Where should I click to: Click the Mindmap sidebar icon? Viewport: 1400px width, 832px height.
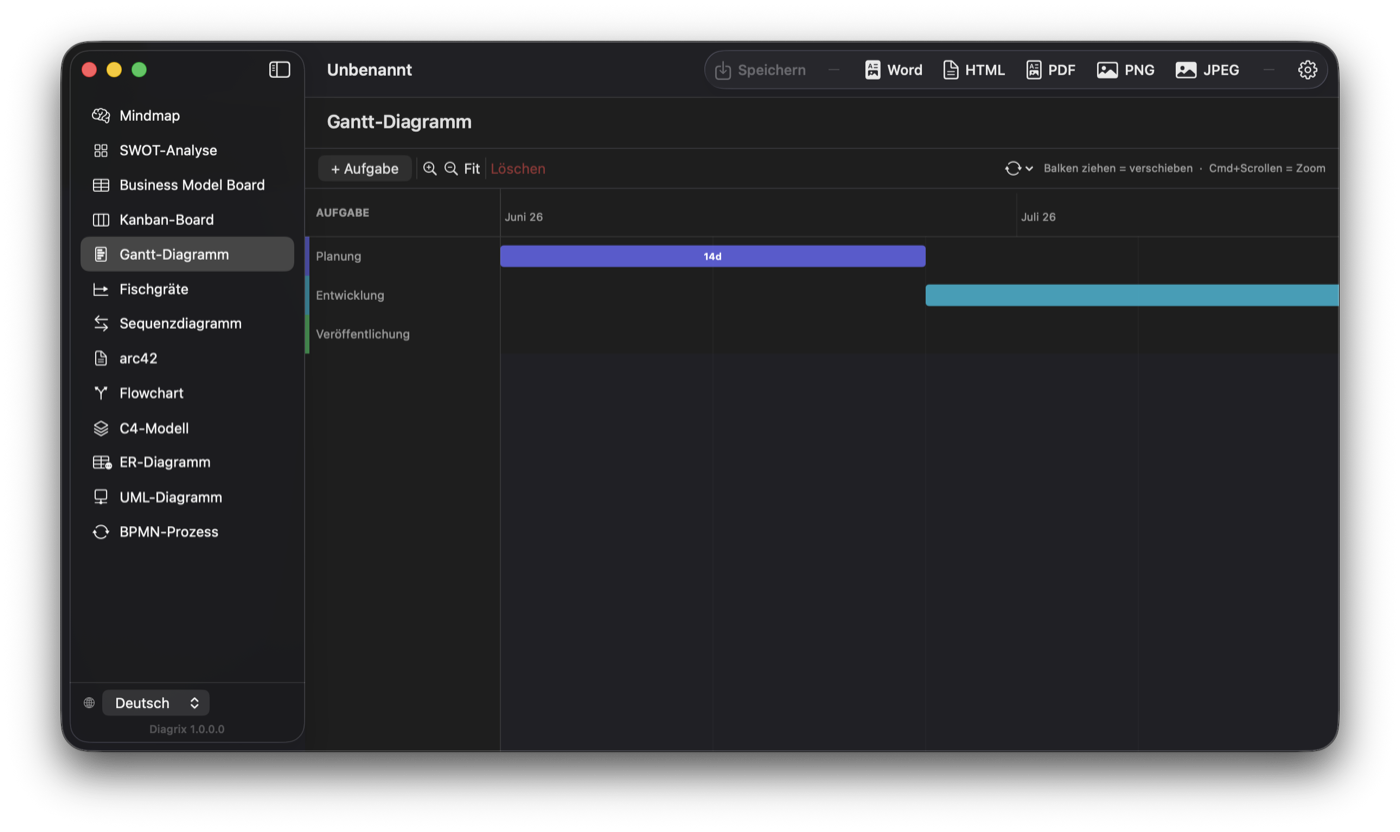(101, 116)
